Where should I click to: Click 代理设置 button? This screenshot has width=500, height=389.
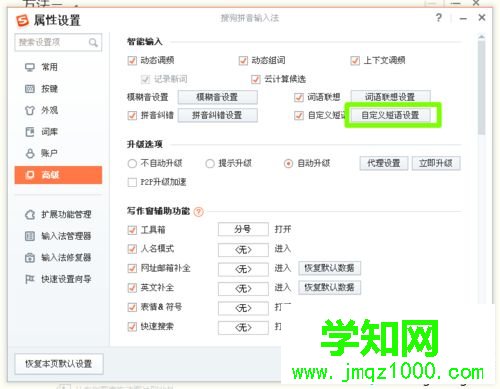[384, 163]
